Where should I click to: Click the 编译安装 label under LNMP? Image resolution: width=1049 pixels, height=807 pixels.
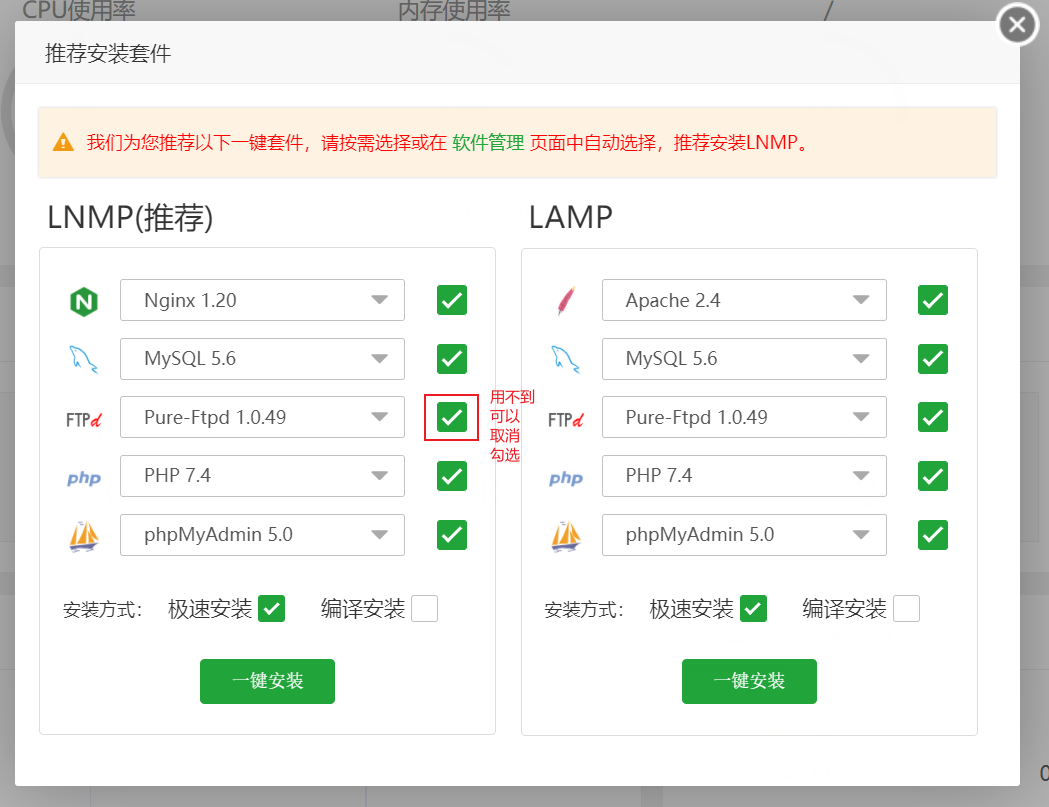[x=363, y=609]
